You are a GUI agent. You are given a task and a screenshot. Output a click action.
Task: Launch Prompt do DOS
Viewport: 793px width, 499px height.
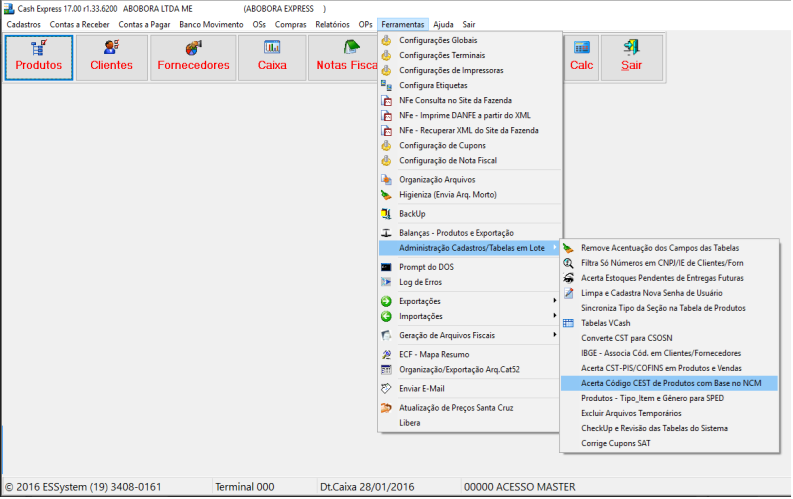(x=426, y=267)
